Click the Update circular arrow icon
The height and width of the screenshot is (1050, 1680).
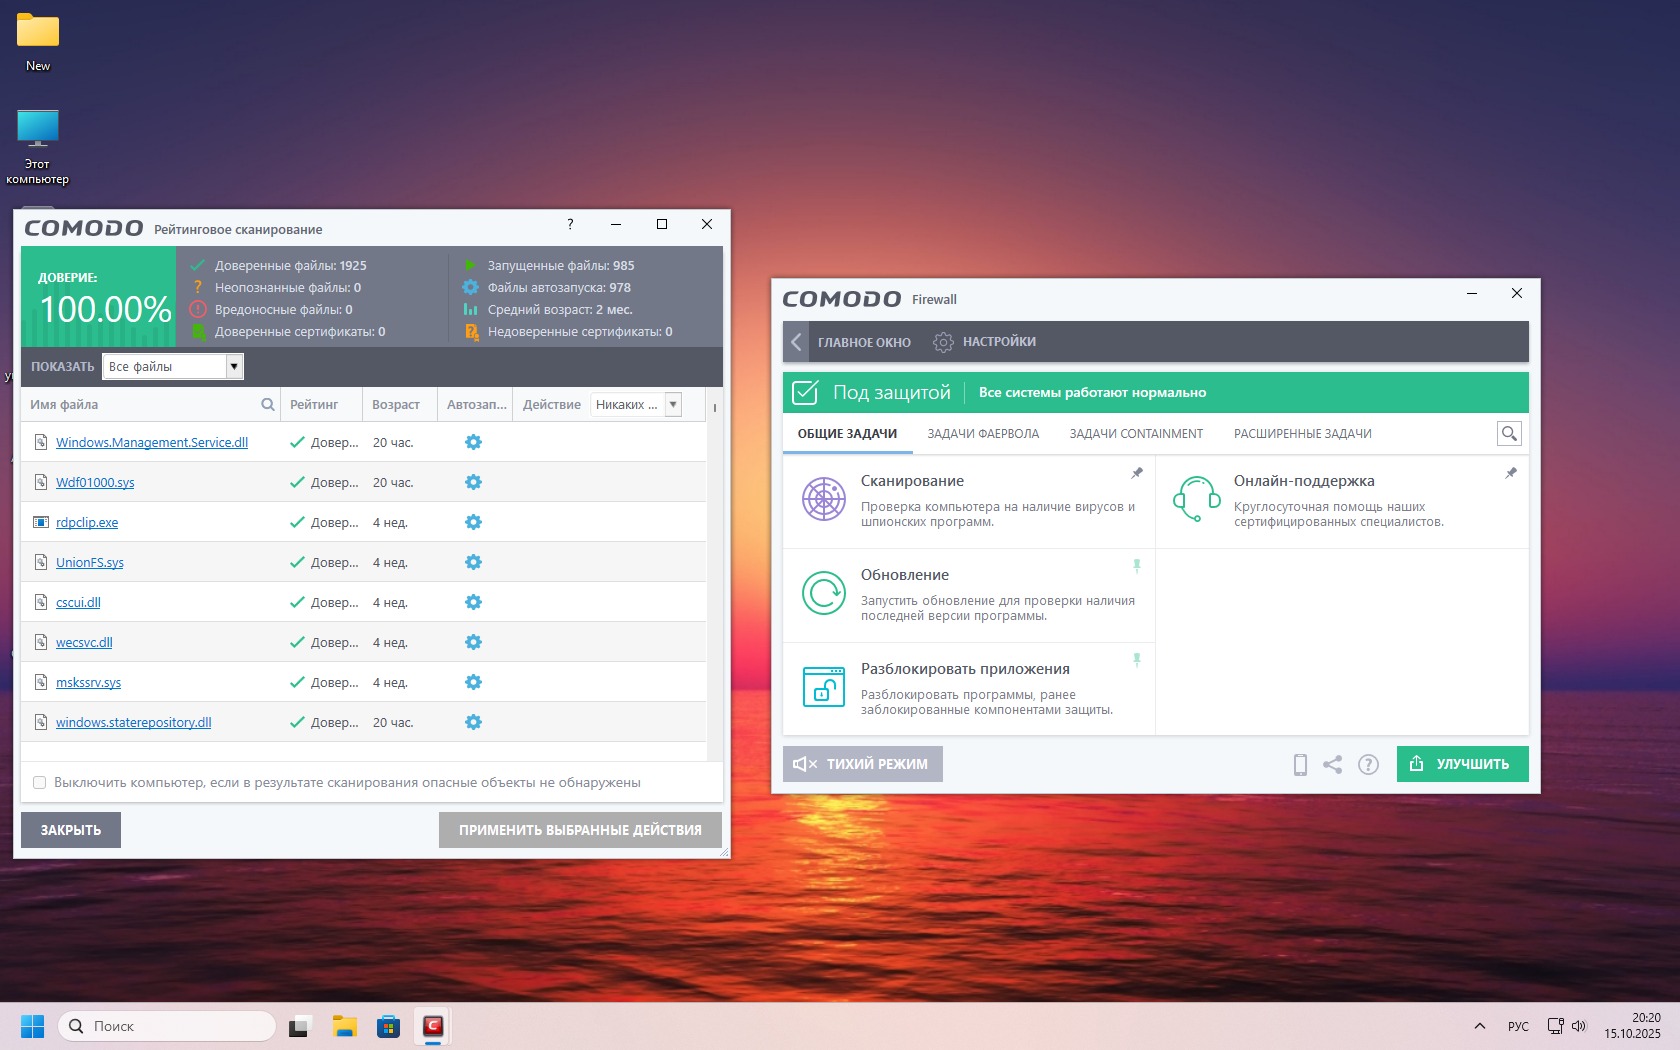pos(824,593)
